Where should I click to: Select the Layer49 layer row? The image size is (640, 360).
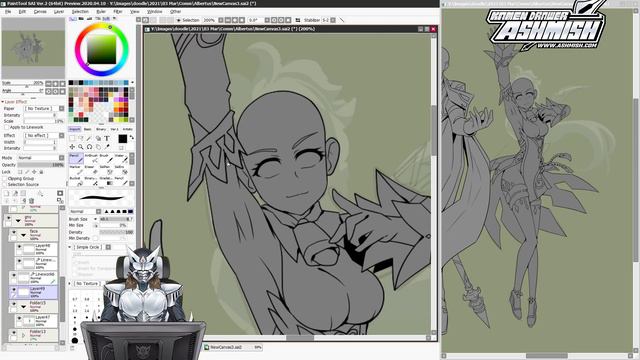point(33,292)
